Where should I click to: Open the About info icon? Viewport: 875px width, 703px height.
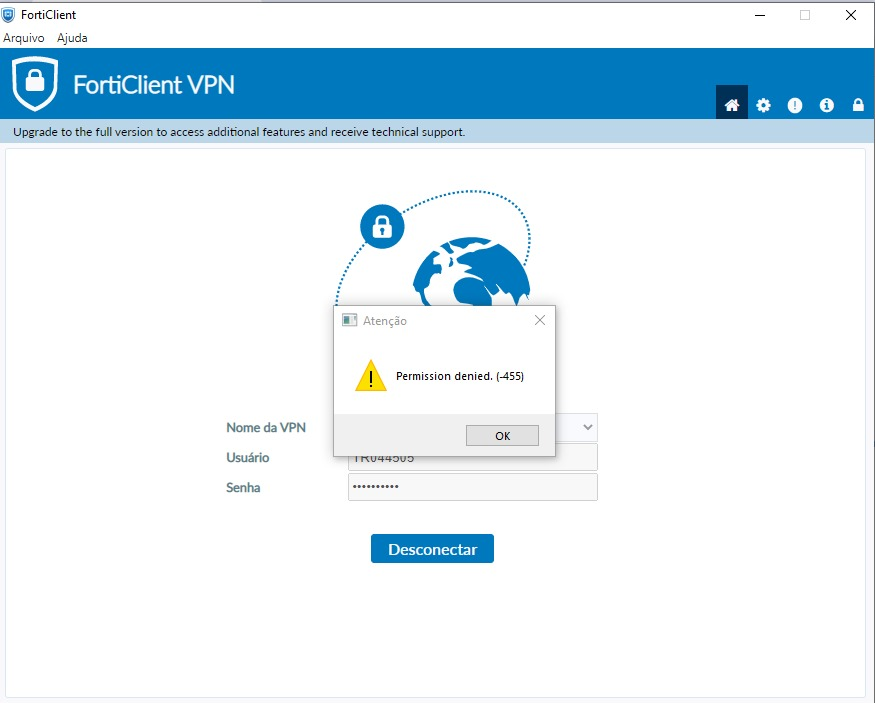[826, 105]
